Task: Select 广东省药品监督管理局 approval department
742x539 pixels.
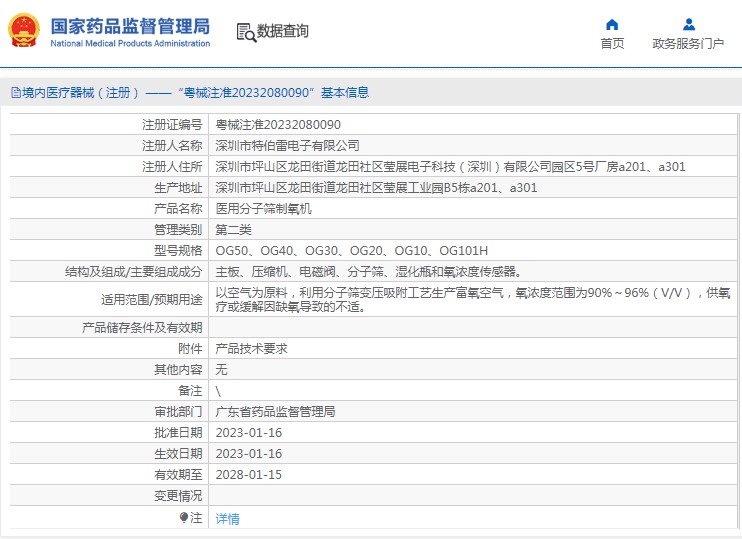Action: (x=275, y=412)
